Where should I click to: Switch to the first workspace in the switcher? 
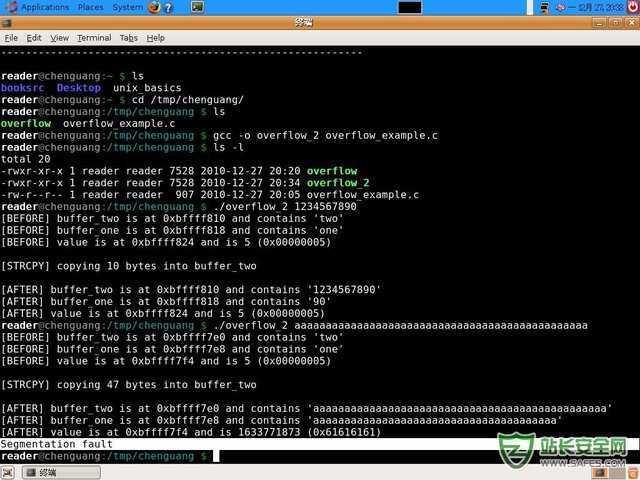[x=599, y=473]
